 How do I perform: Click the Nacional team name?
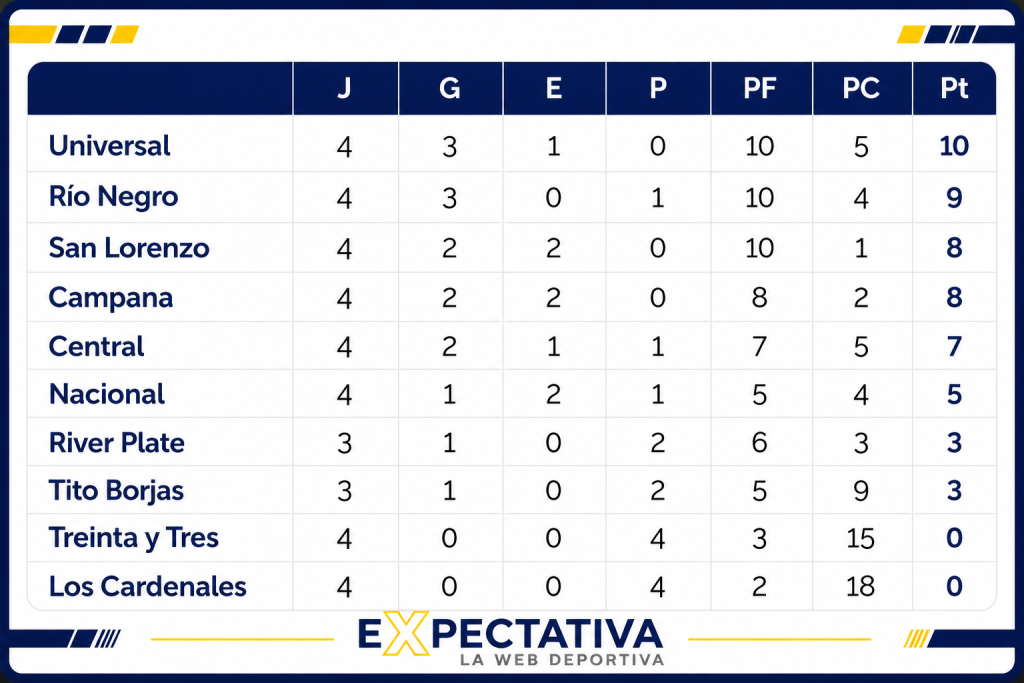(106, 394)
